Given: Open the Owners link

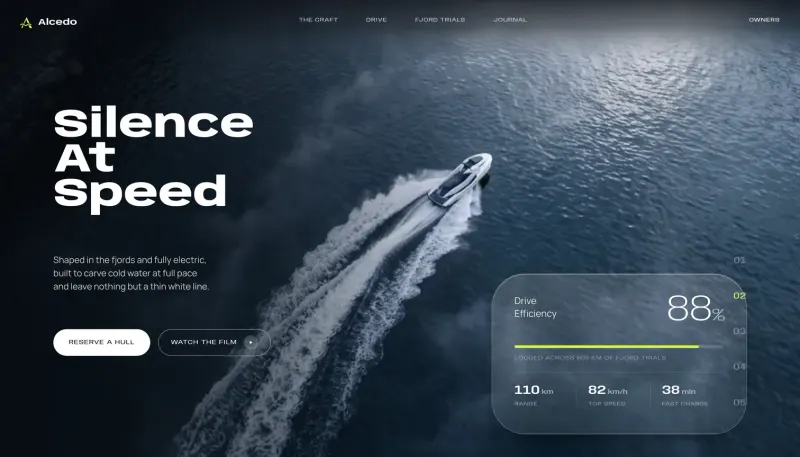Looking at the screenshot, I should pos(764,20).
